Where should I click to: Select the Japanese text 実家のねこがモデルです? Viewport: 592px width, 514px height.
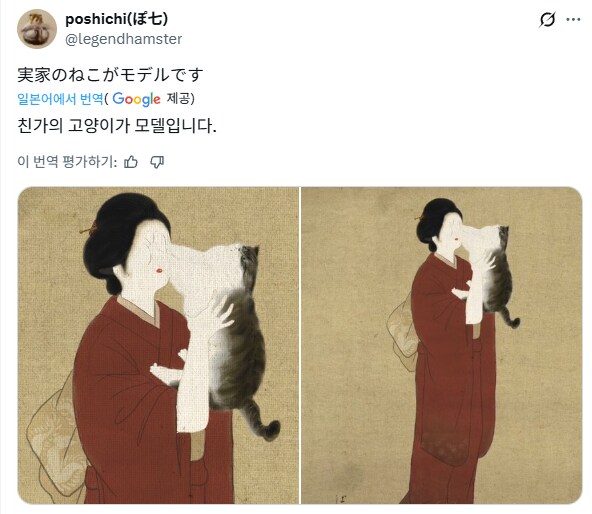[x=110, y=74]
